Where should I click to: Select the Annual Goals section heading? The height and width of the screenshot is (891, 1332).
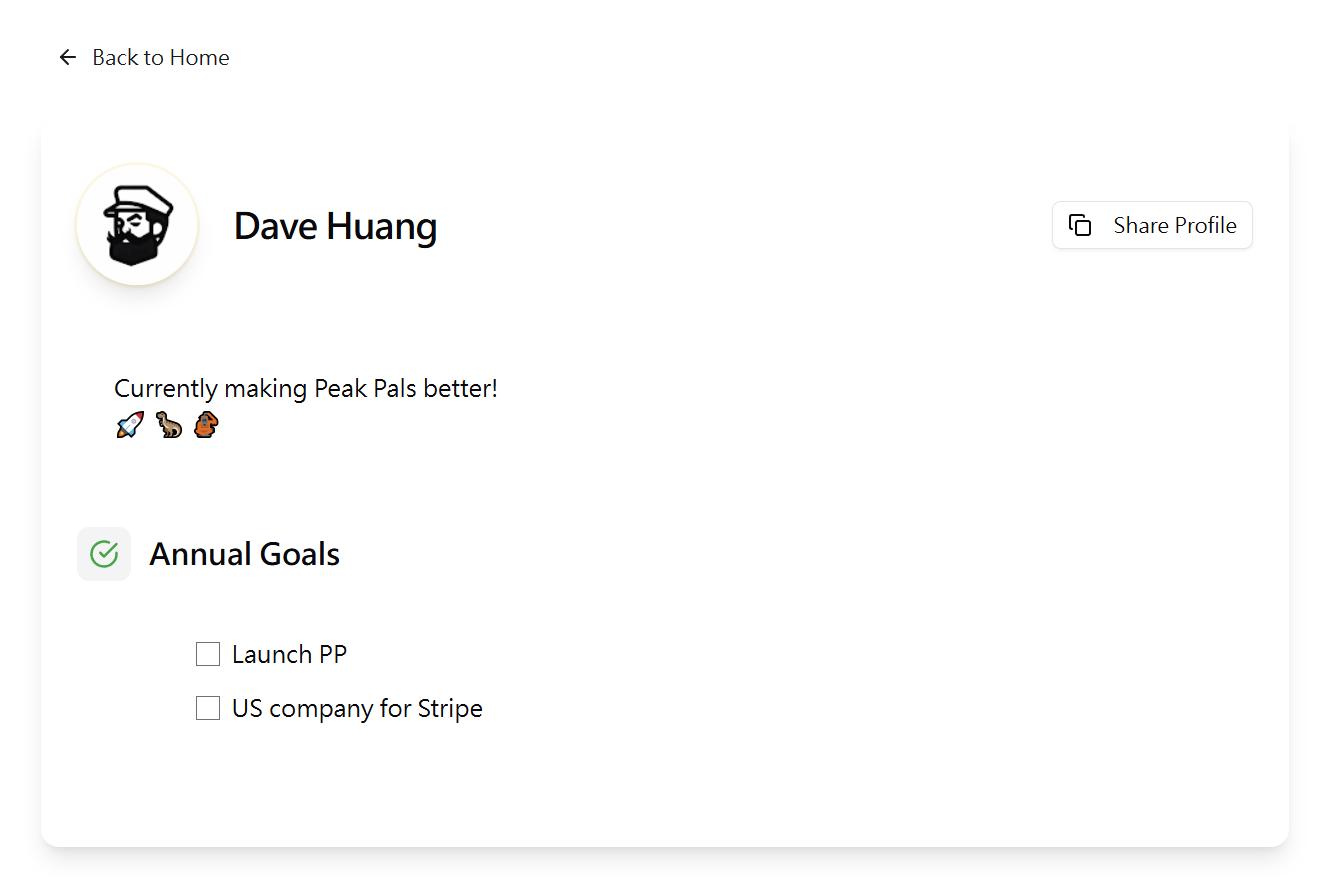click(x=245, y=554)
